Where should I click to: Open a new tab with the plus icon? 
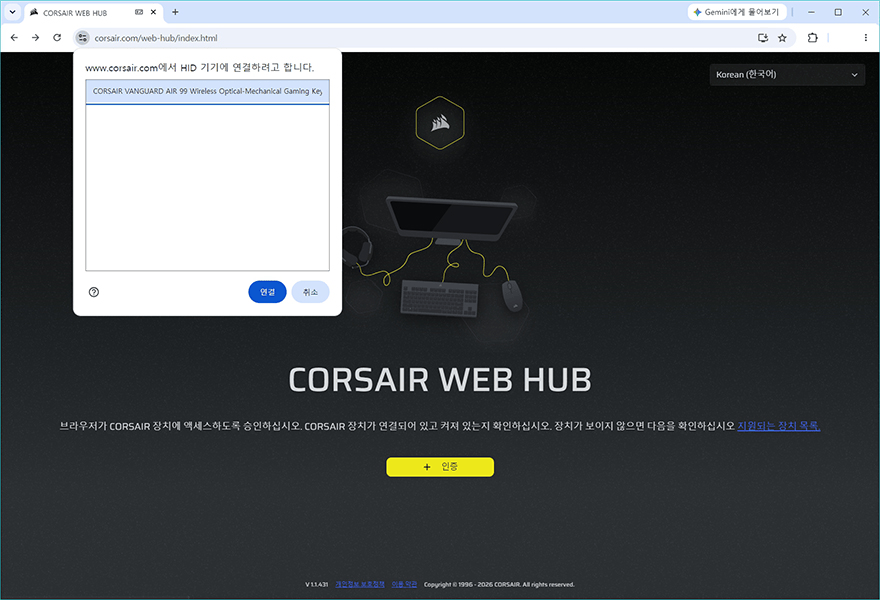pos(175,12)
